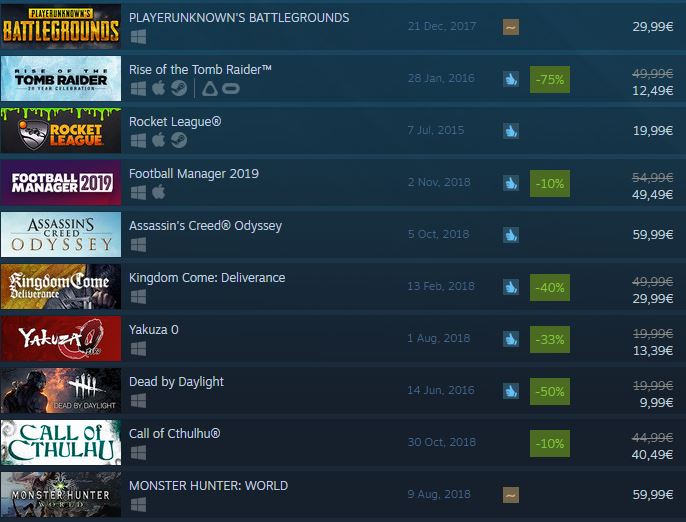Click the mixed review icon for MONSTER HUNTER: WORLD
The image size is (686, 522).
click(511, 495)
